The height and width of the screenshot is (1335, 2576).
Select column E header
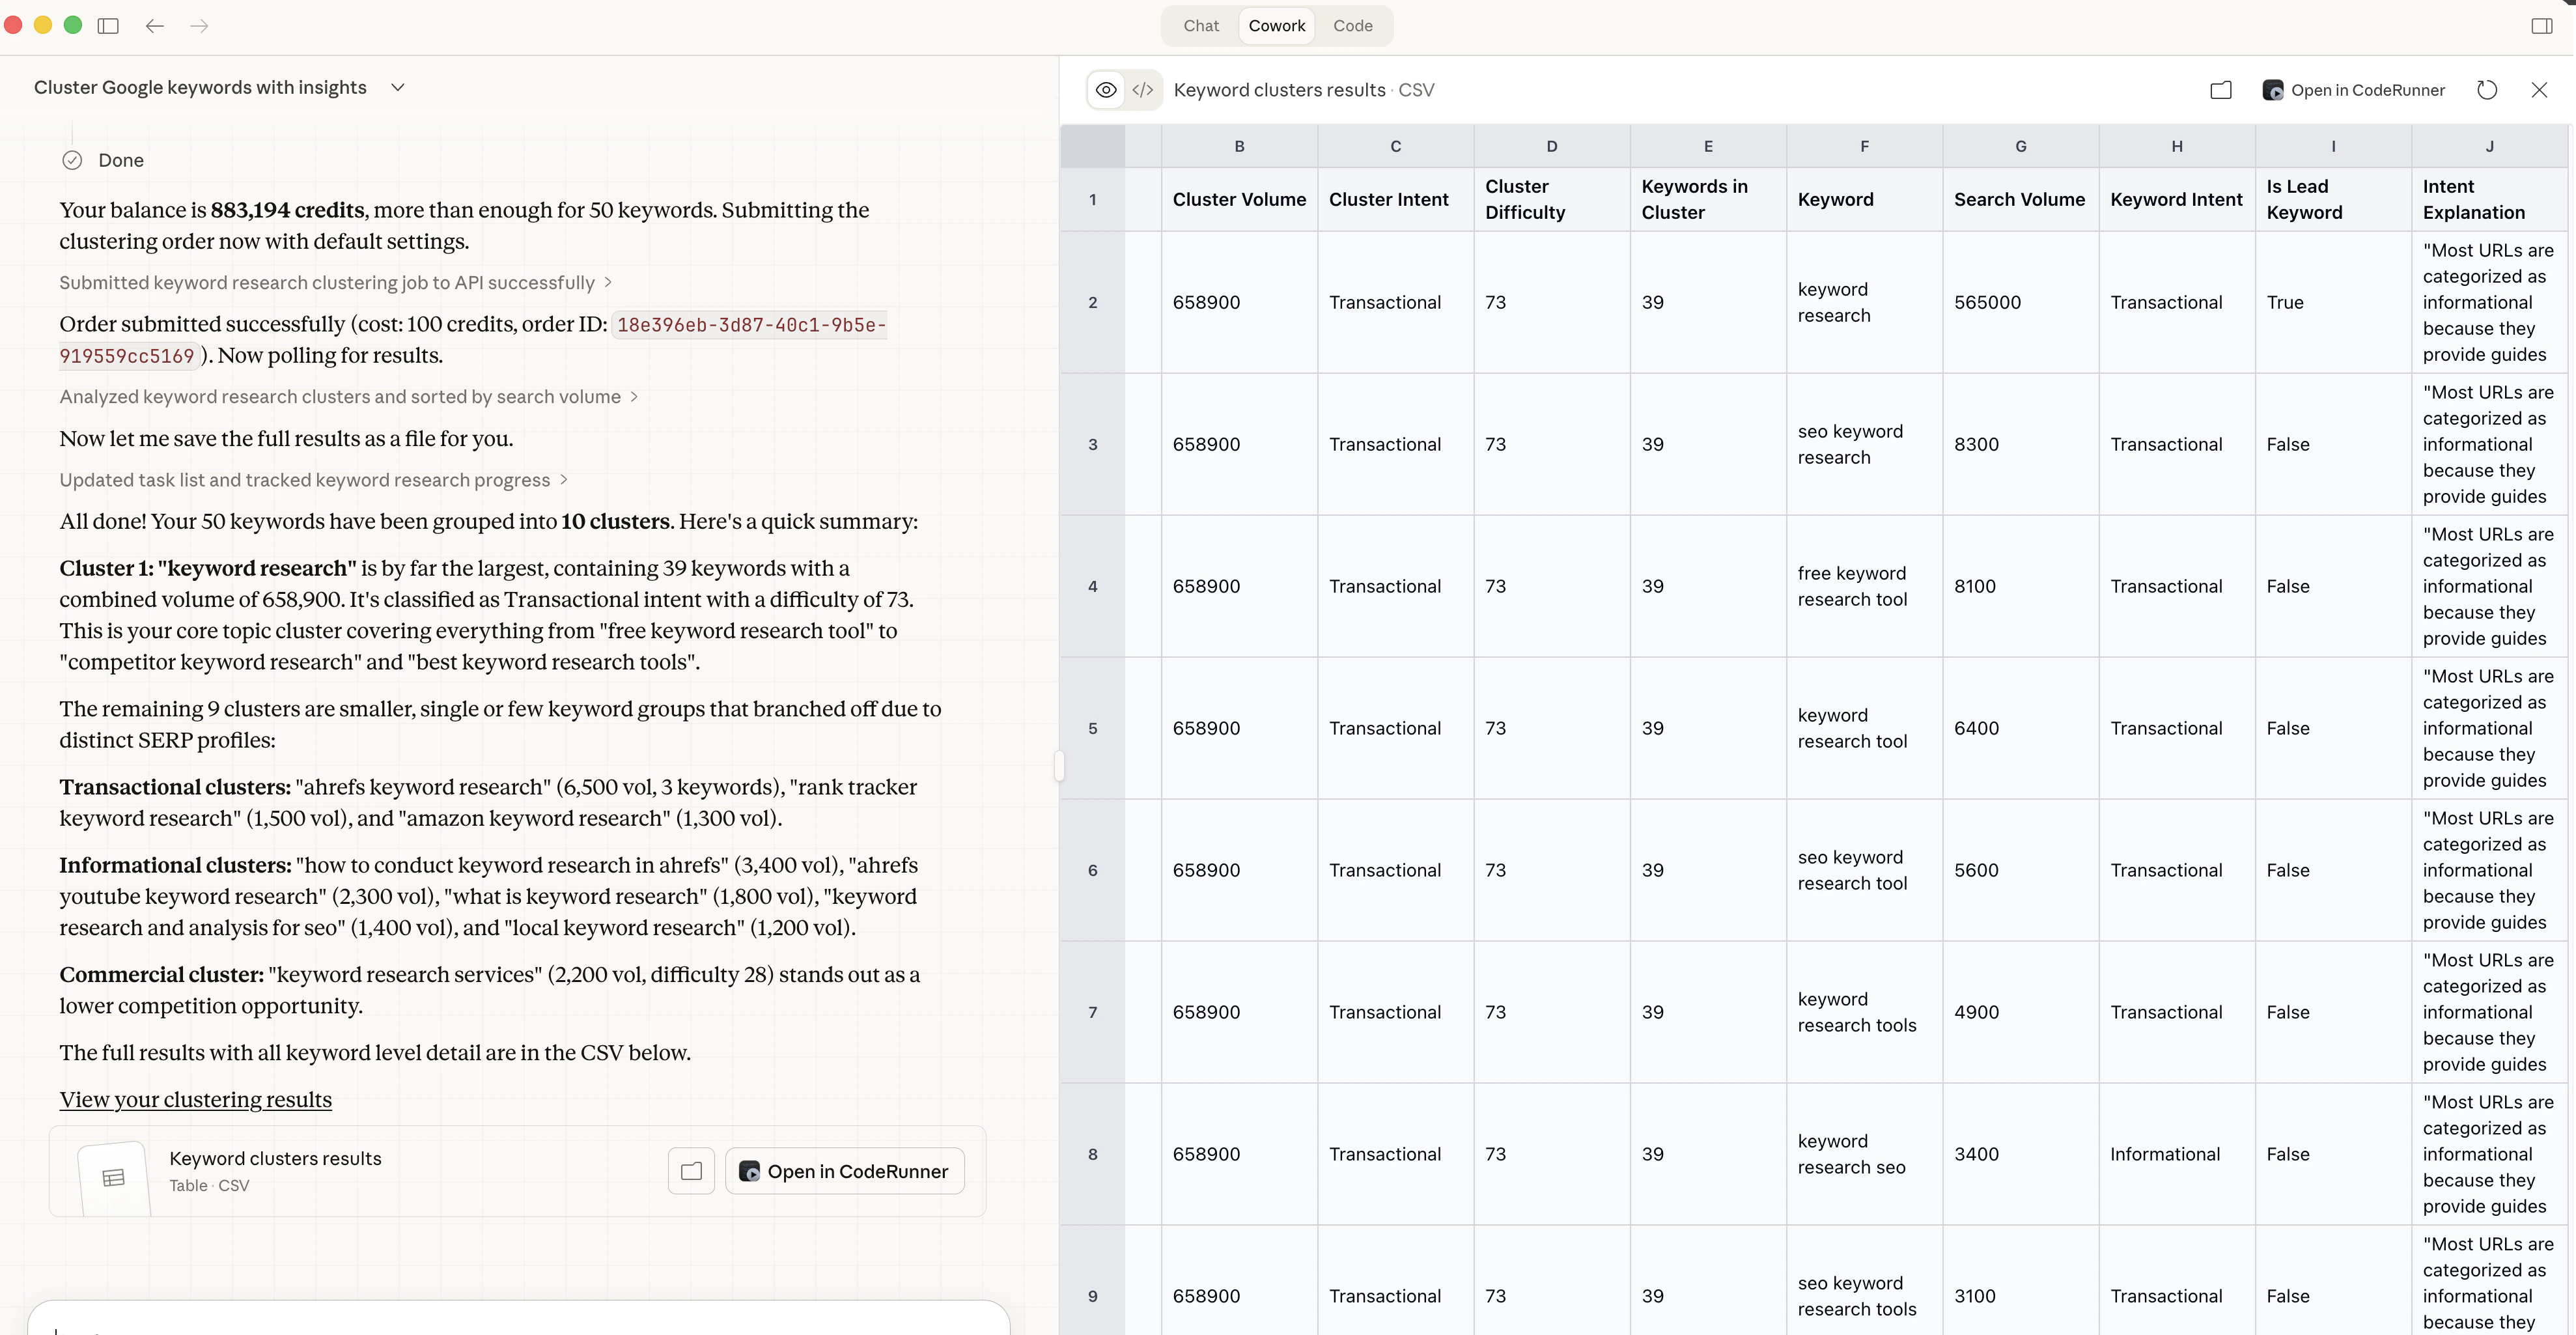[1708, 146]
